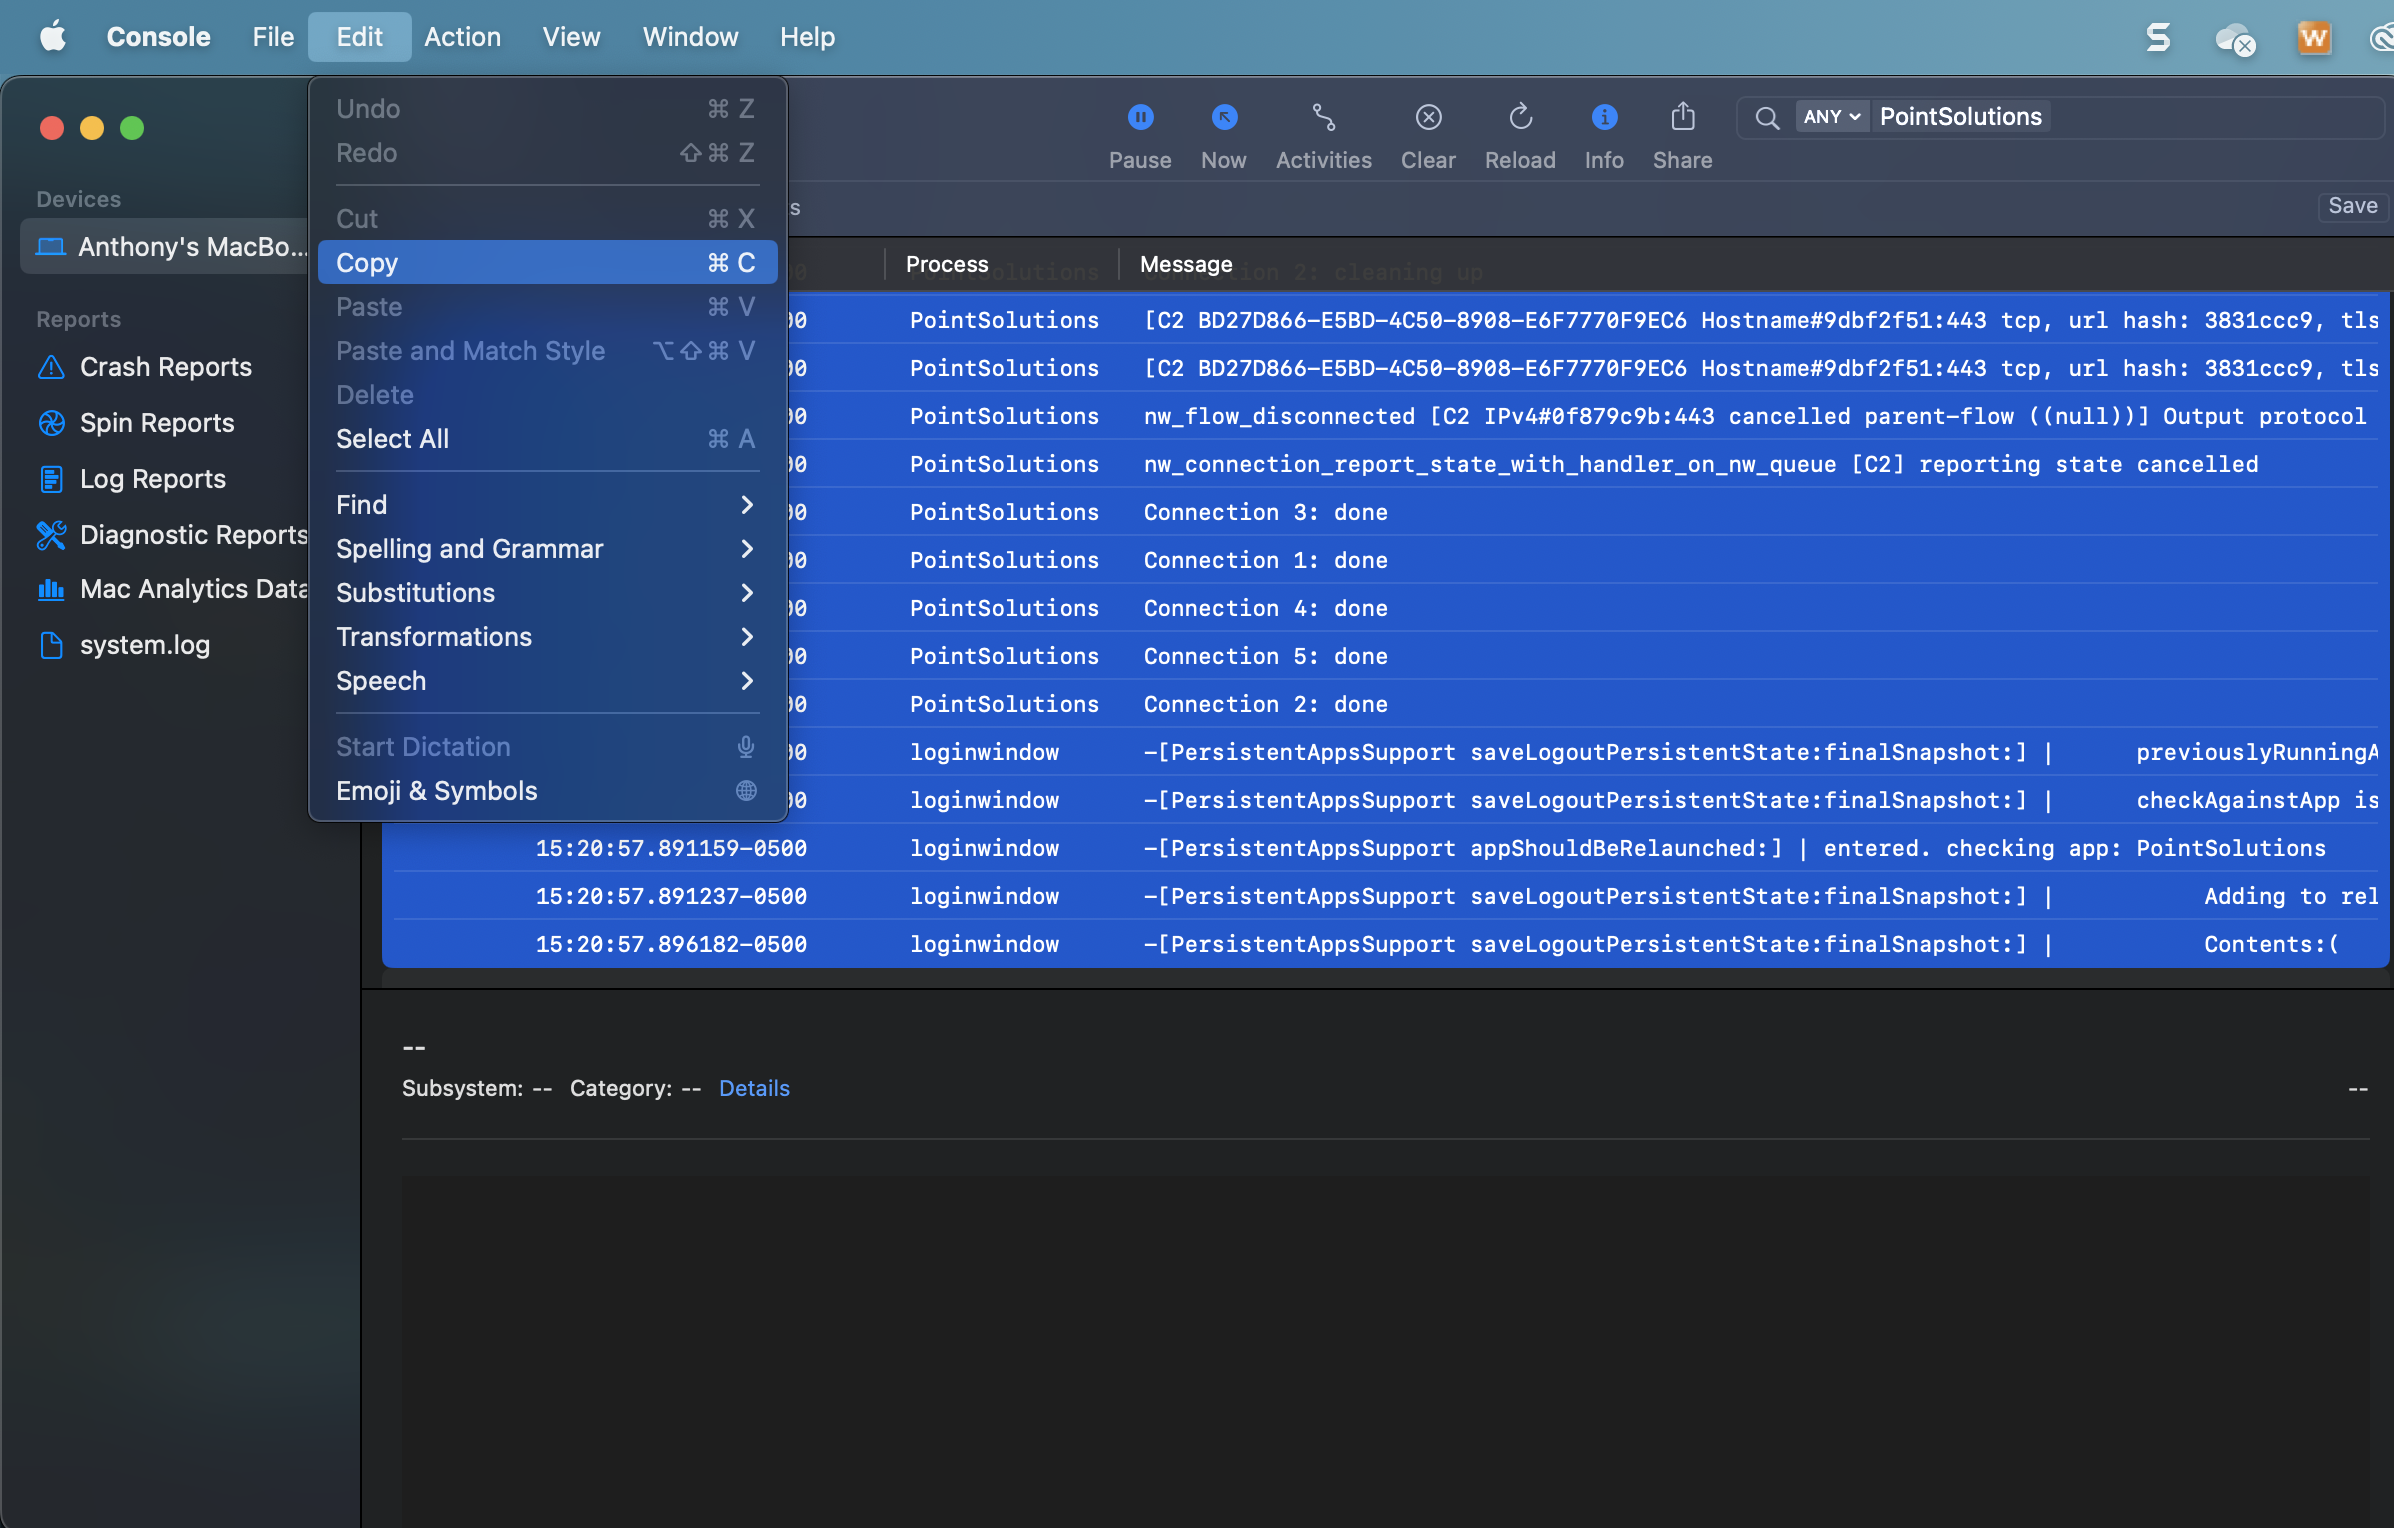This screenshot has width=2394, height=1528.
Task: Click the S icon in menu bar
Action: tap(2158, 38)
